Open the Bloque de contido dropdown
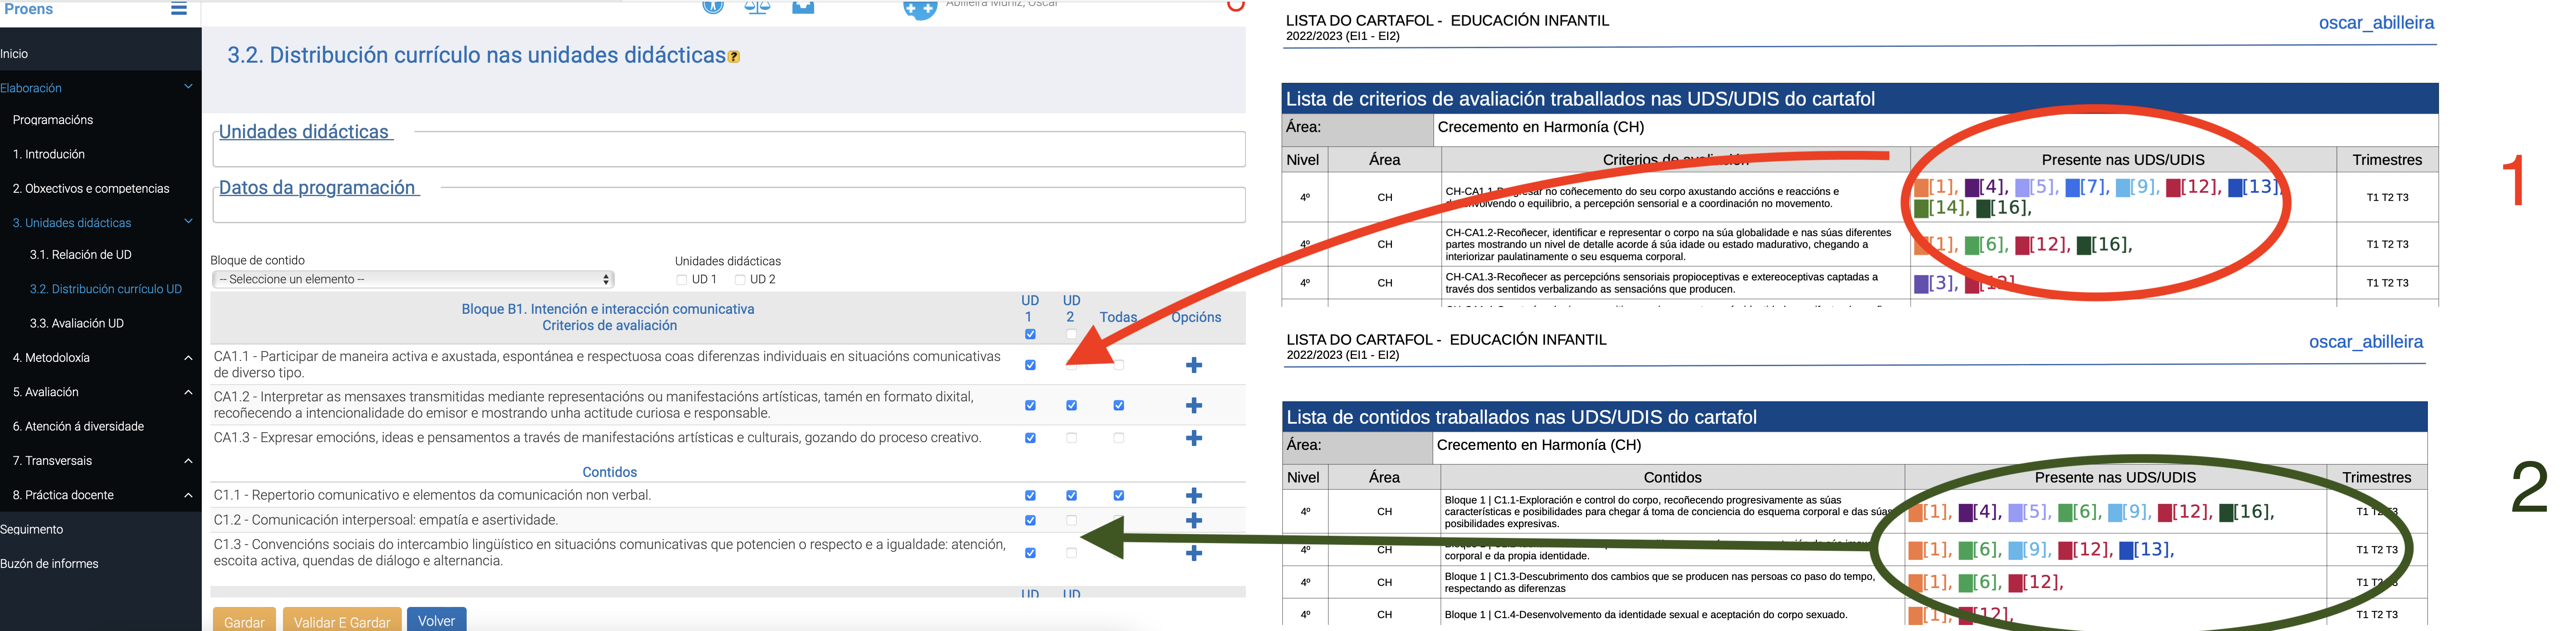2576x631 pixels. [x=413, y=279]
